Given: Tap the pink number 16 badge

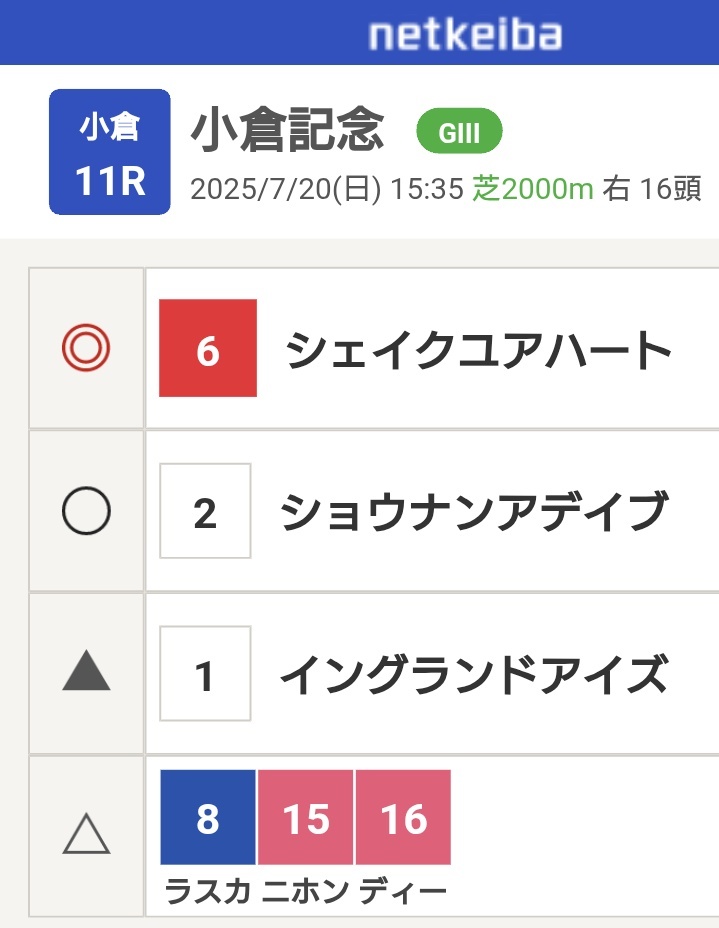Looking at the screenshot, I should [404, 817].
